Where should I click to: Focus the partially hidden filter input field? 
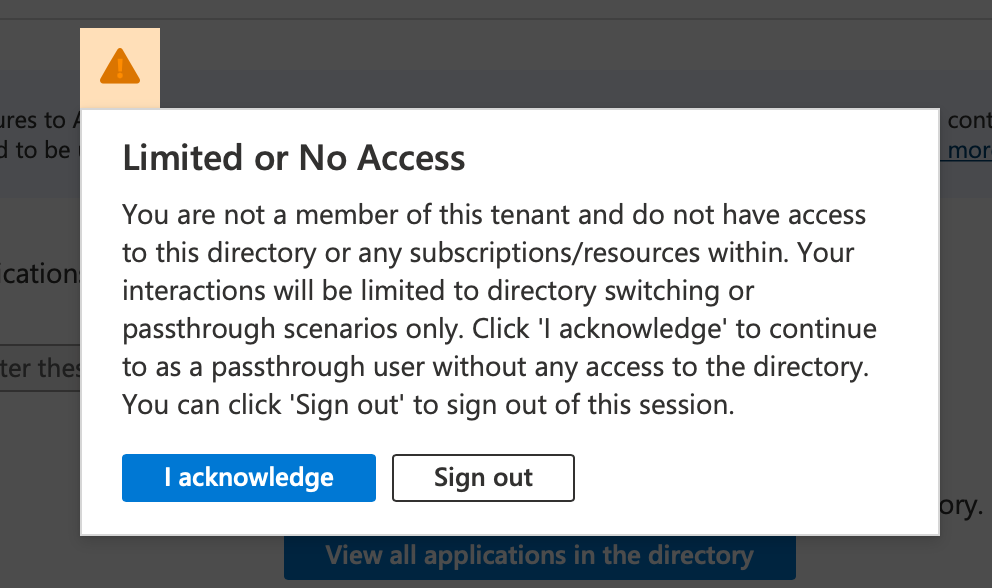point(40,368)
